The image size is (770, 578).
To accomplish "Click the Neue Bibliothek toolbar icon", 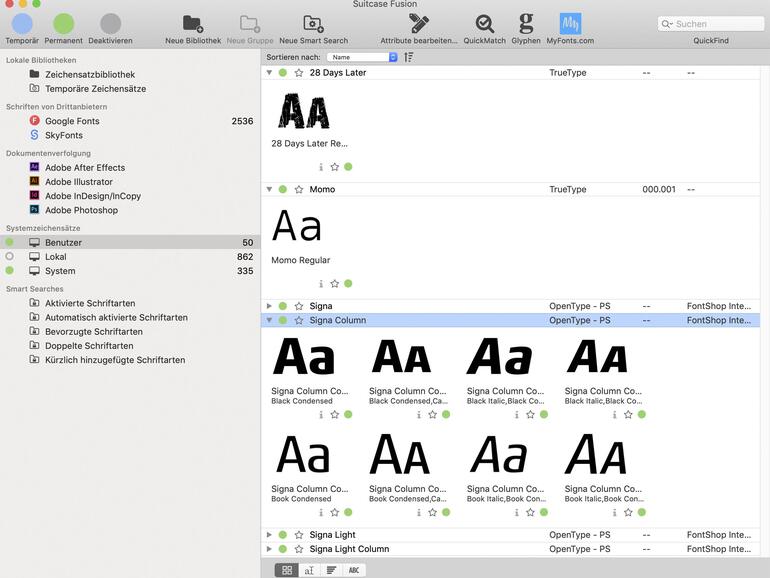I will click(192, 24).
